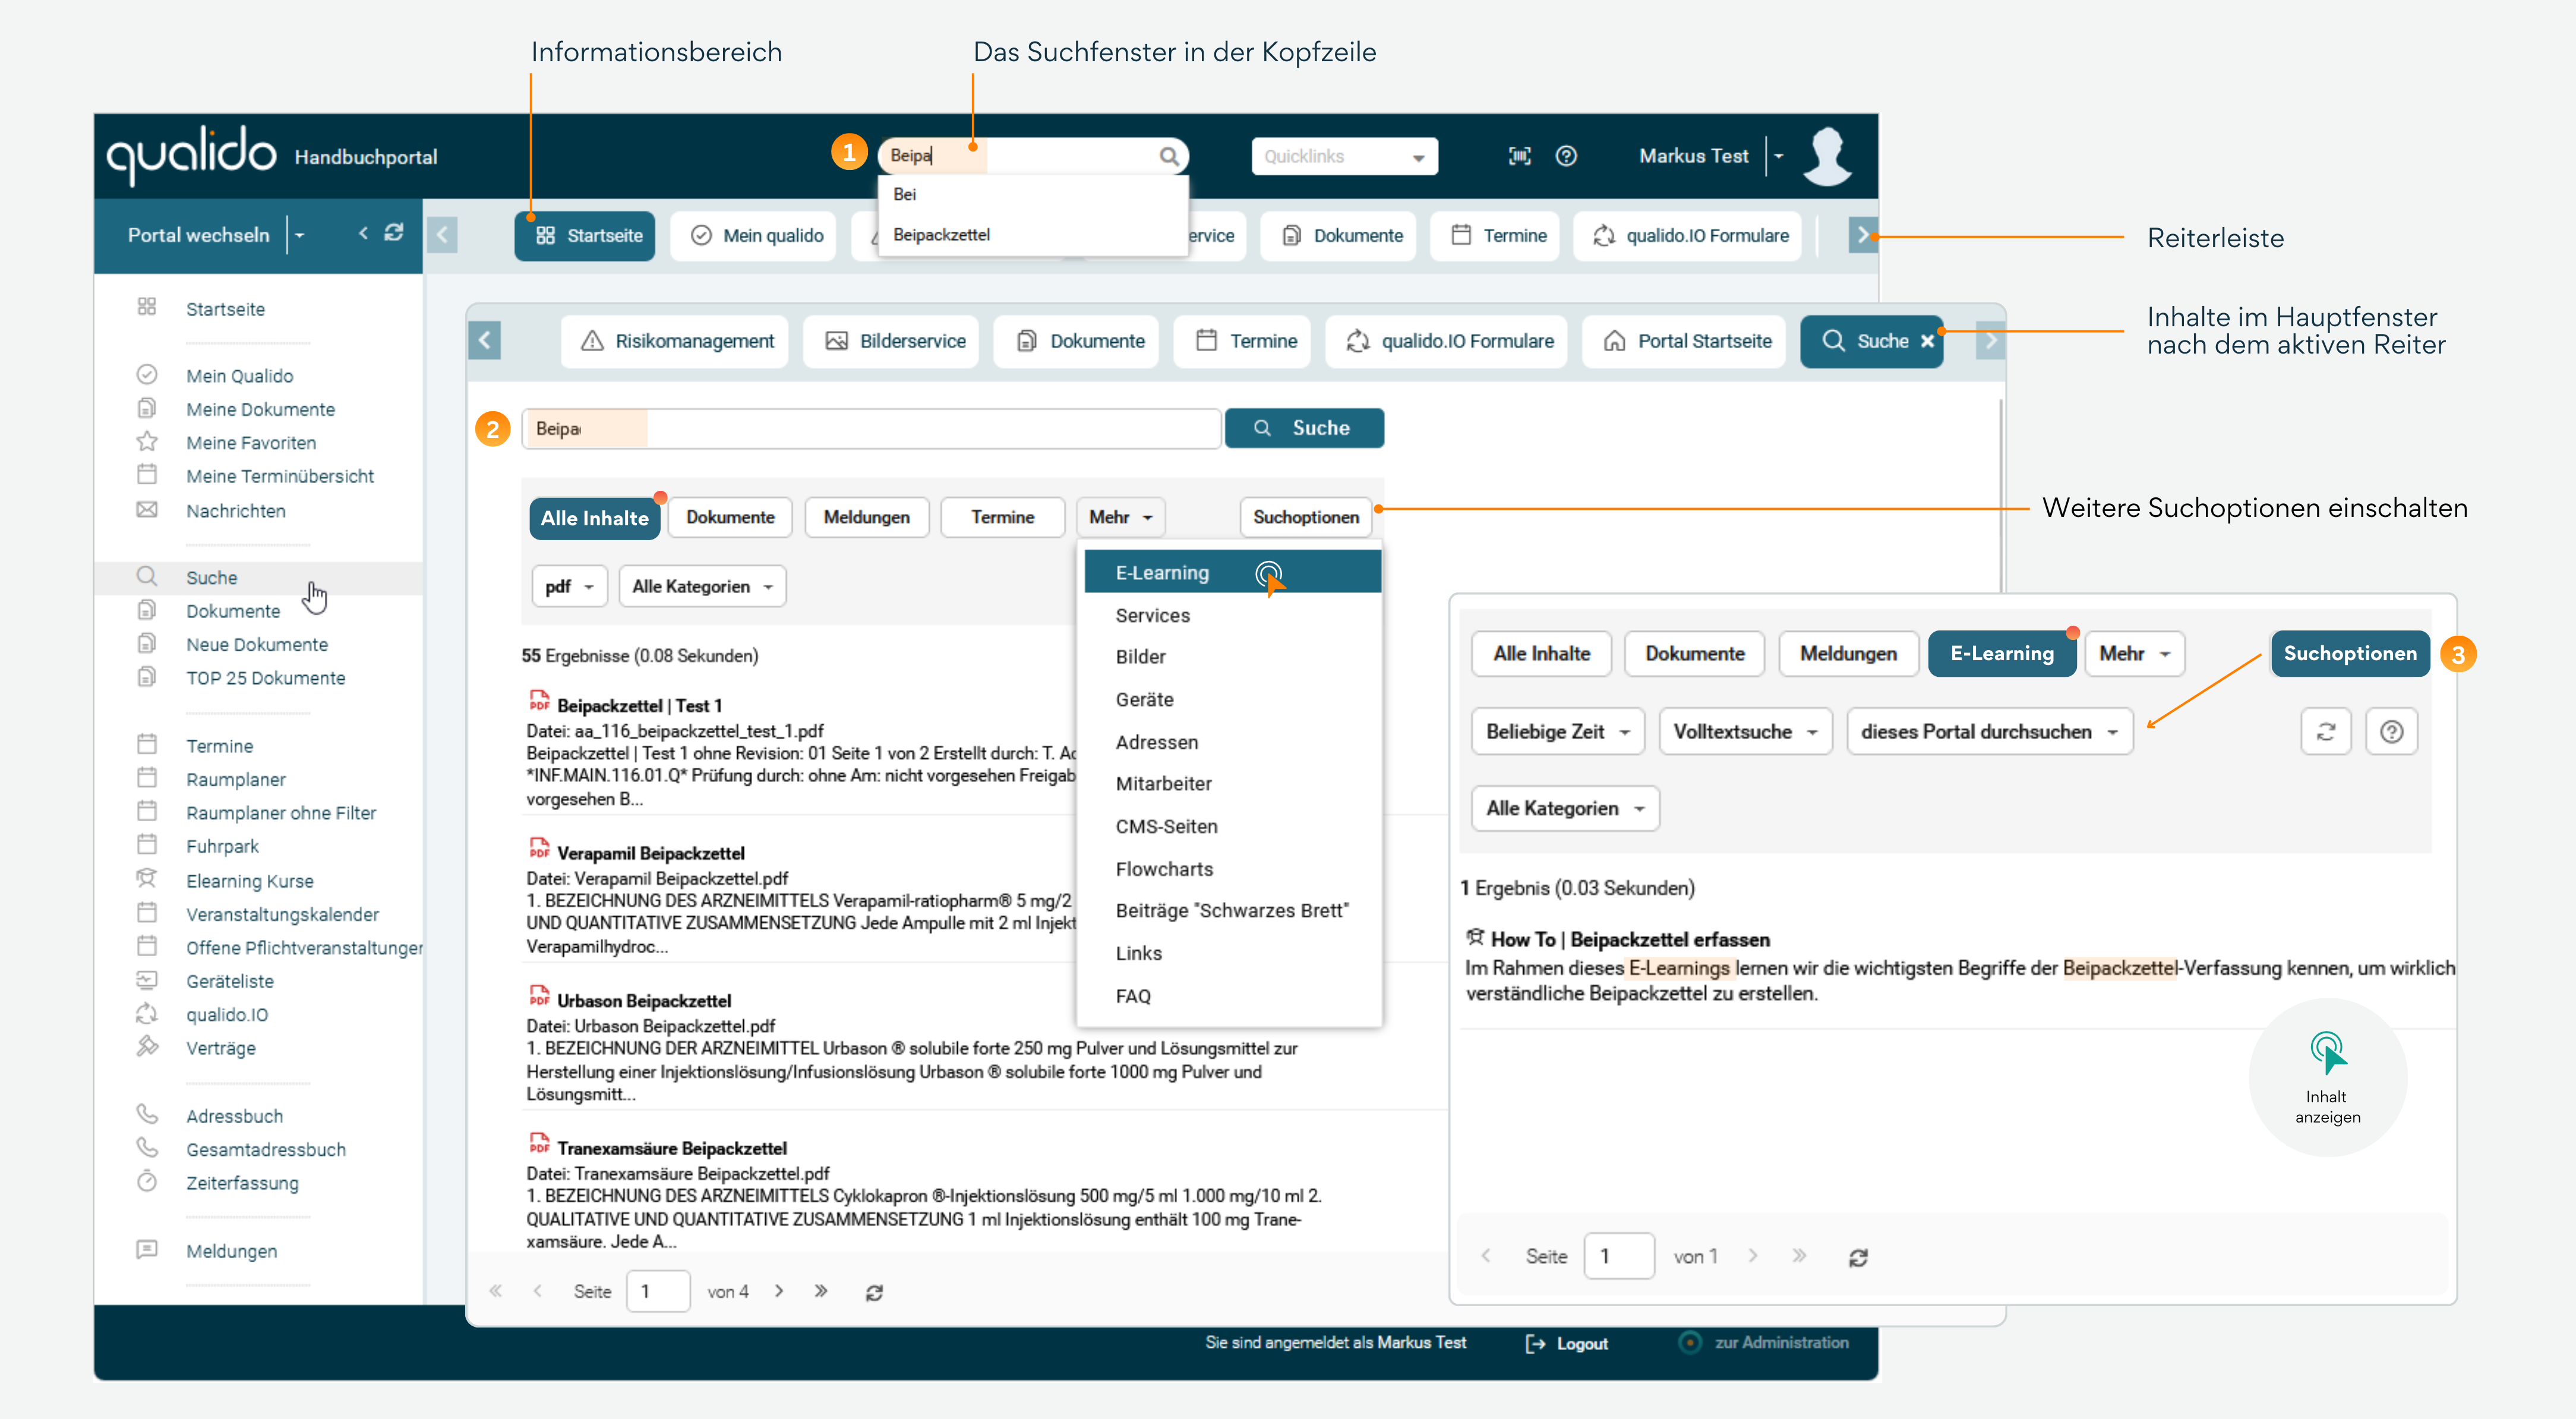Select Services from the Mehr menu
Viewport: 2576px width, 1419px height.
(1232, 615)
